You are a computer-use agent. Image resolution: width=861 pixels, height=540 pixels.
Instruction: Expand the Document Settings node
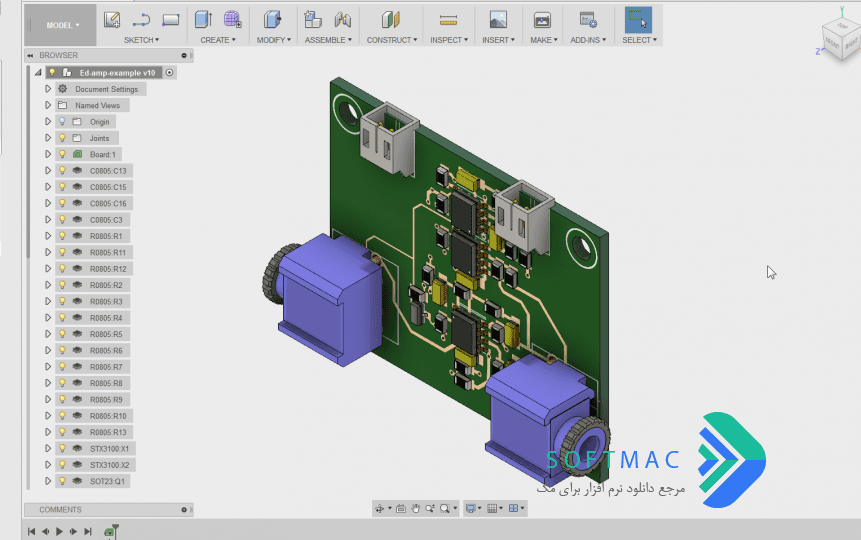(48, 89)
